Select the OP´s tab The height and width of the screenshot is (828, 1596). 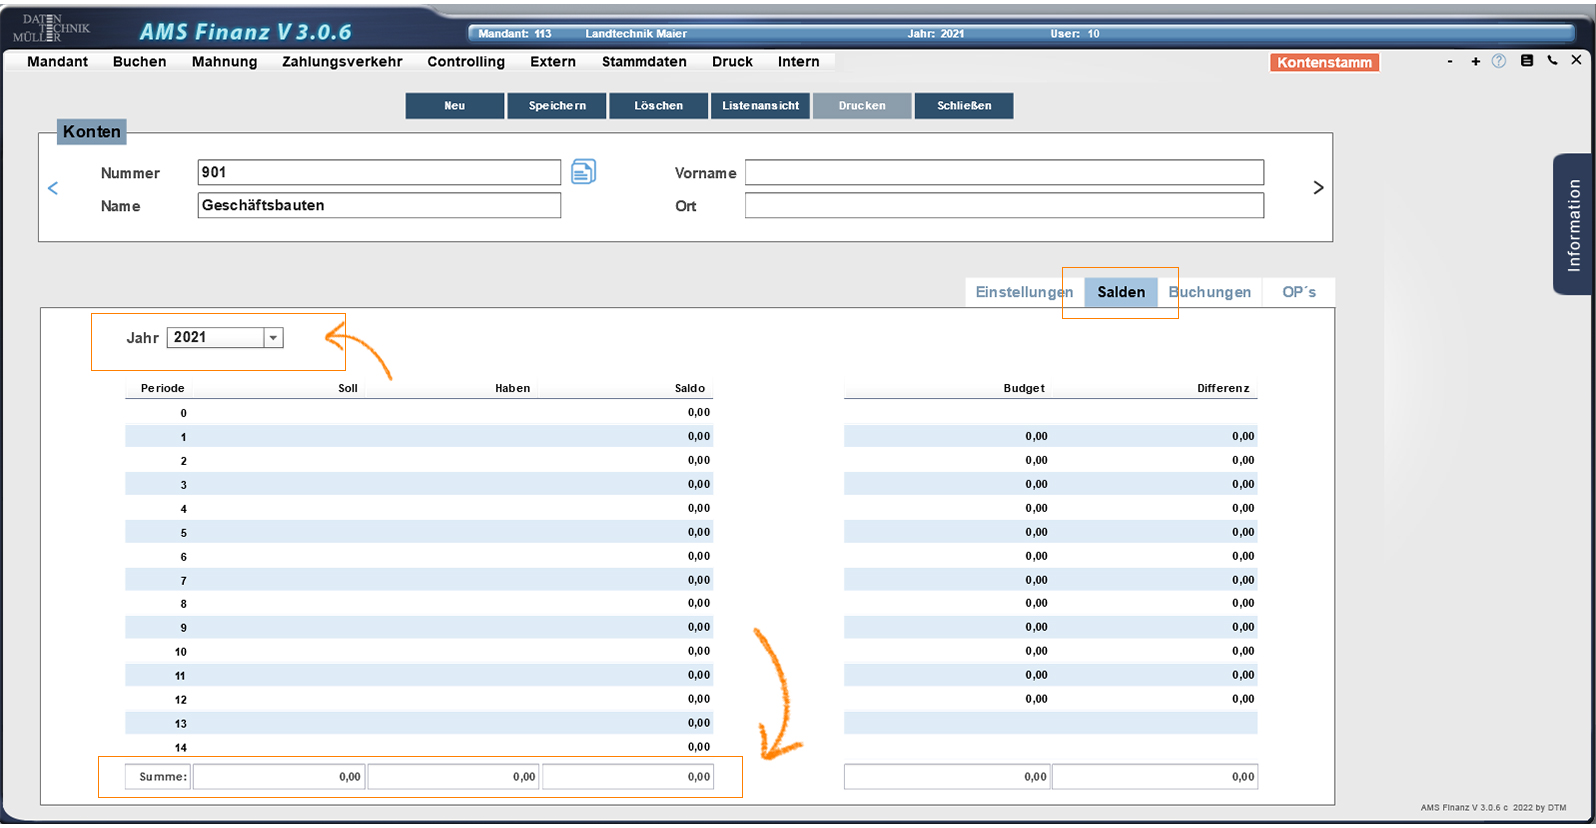click(1299, 292)
